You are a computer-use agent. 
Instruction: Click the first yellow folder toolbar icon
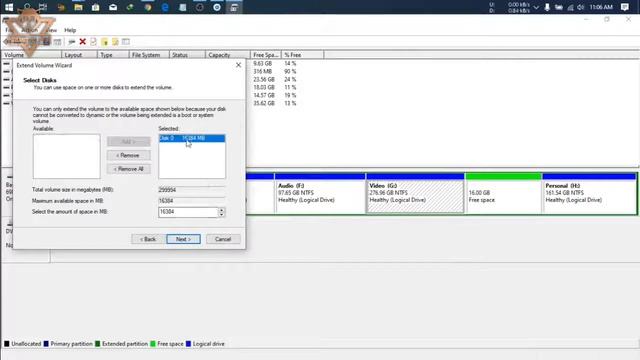pyautogui.click(x=104, y=42)
